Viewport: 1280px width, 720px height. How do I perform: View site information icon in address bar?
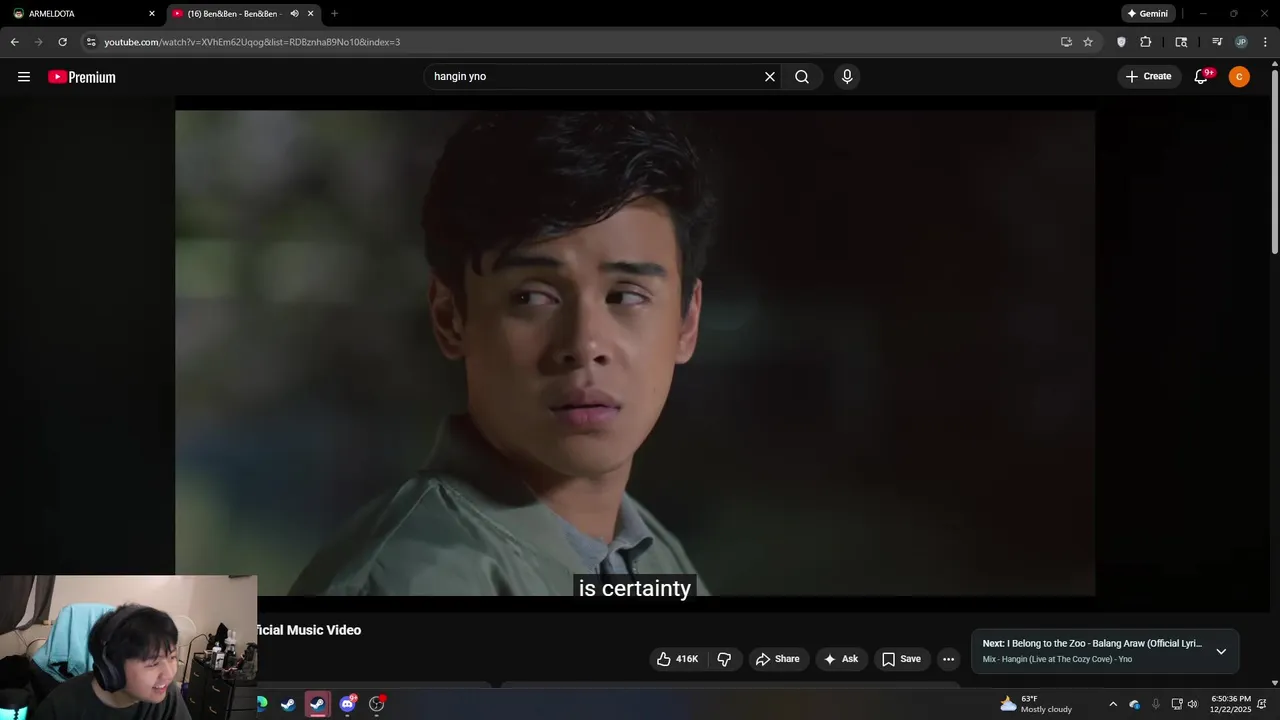click(x=91, y=42)
